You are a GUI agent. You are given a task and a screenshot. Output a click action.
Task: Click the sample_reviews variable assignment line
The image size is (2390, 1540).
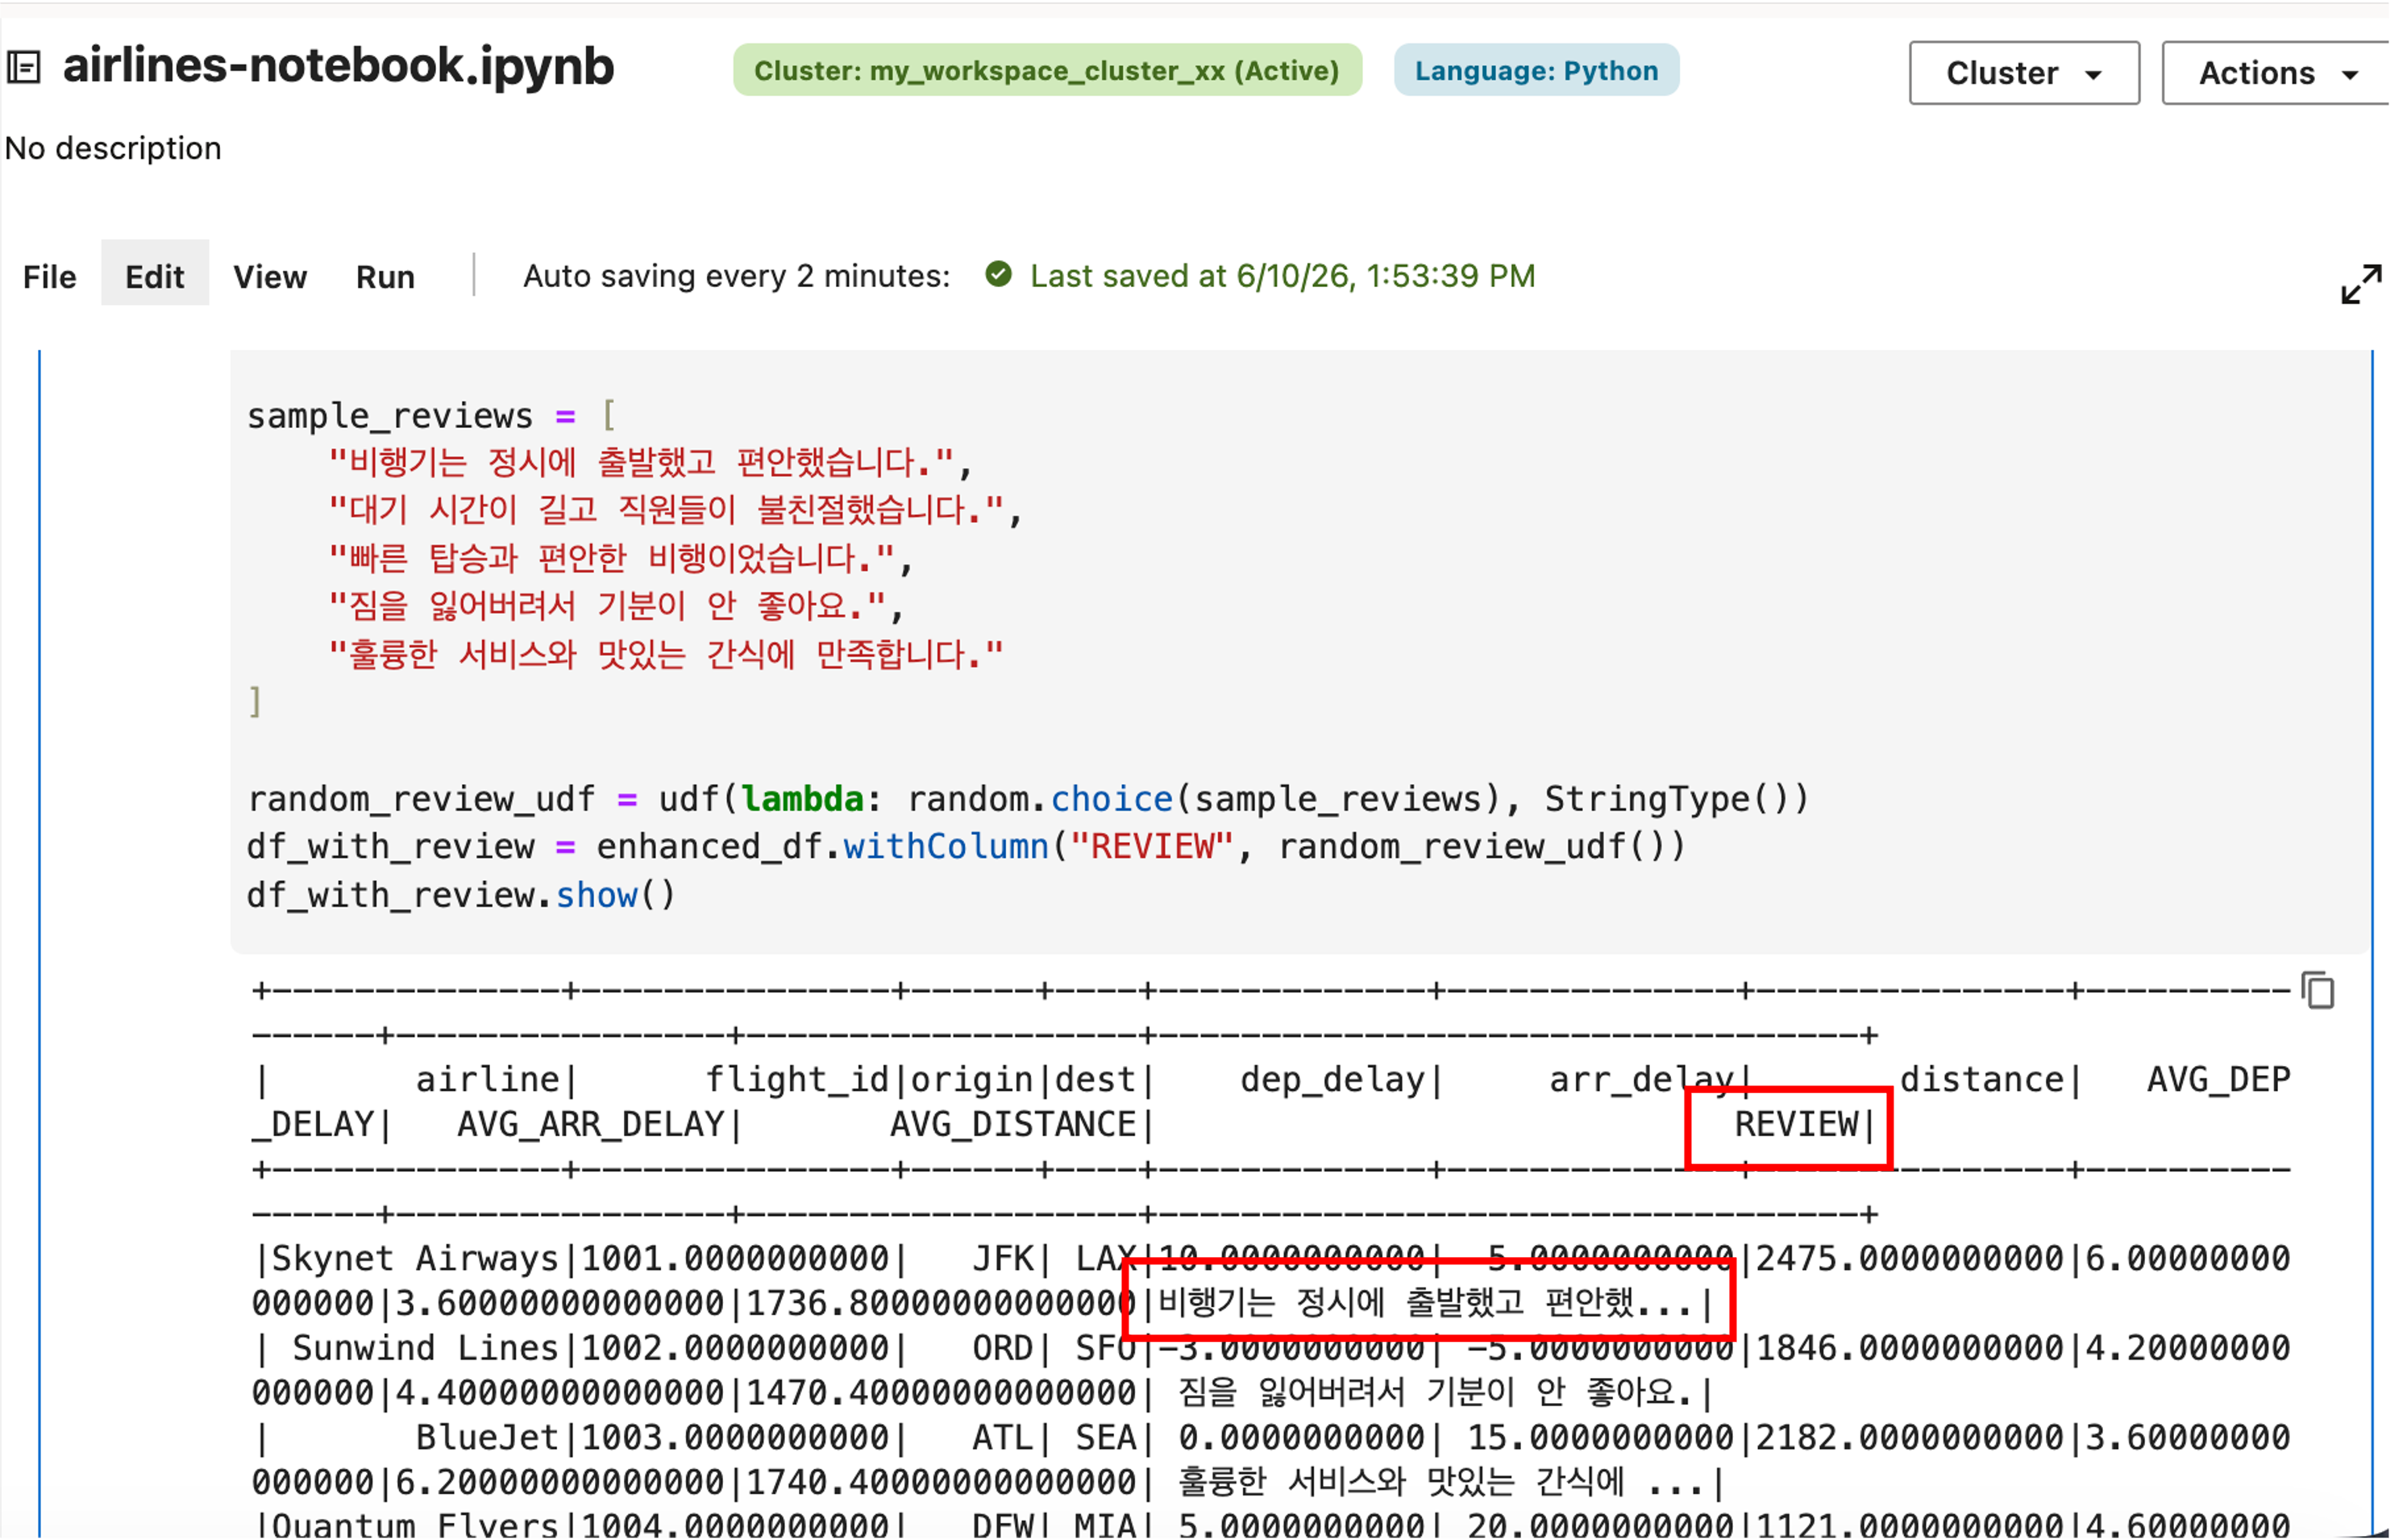431,415
